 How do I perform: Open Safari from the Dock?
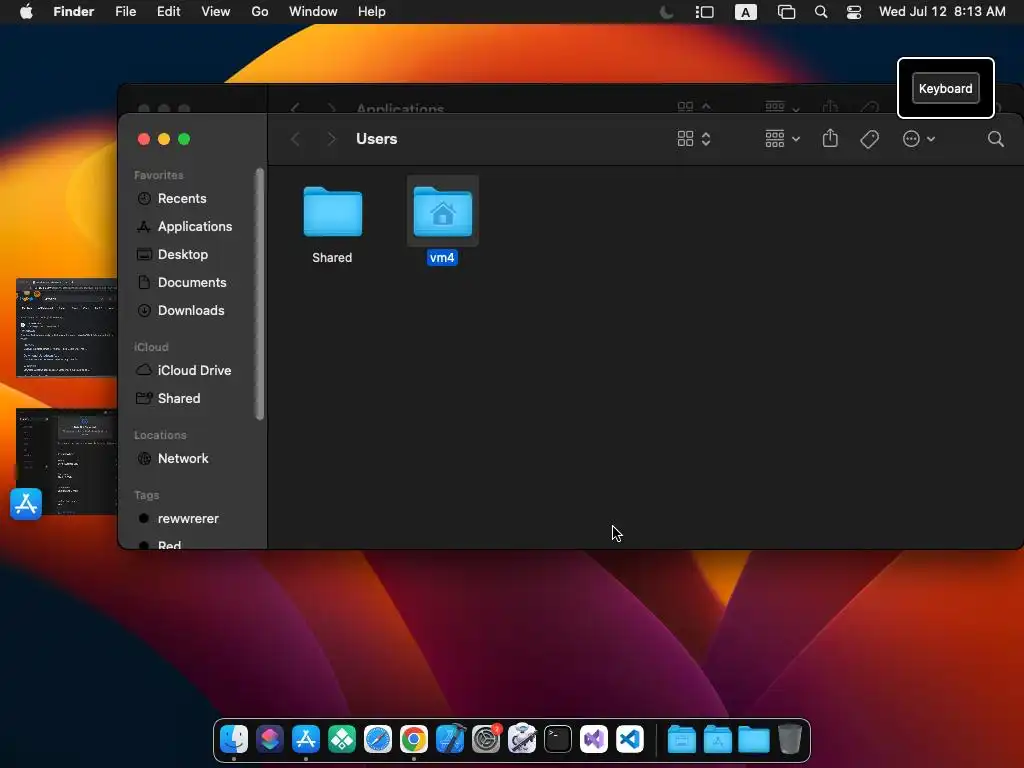[x=378, y=739]
